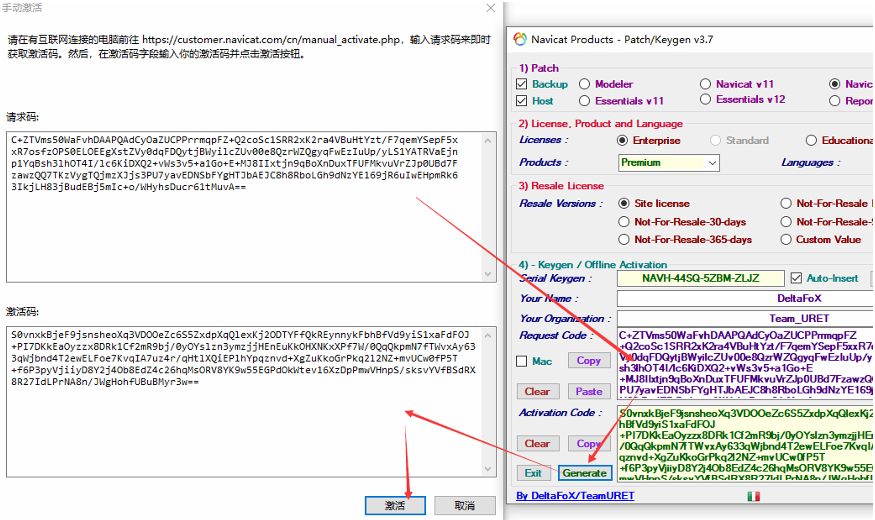Click the 'Languages :' label
Image resolution: width=875 pixels, height=520 pixels.
(811, 162)
